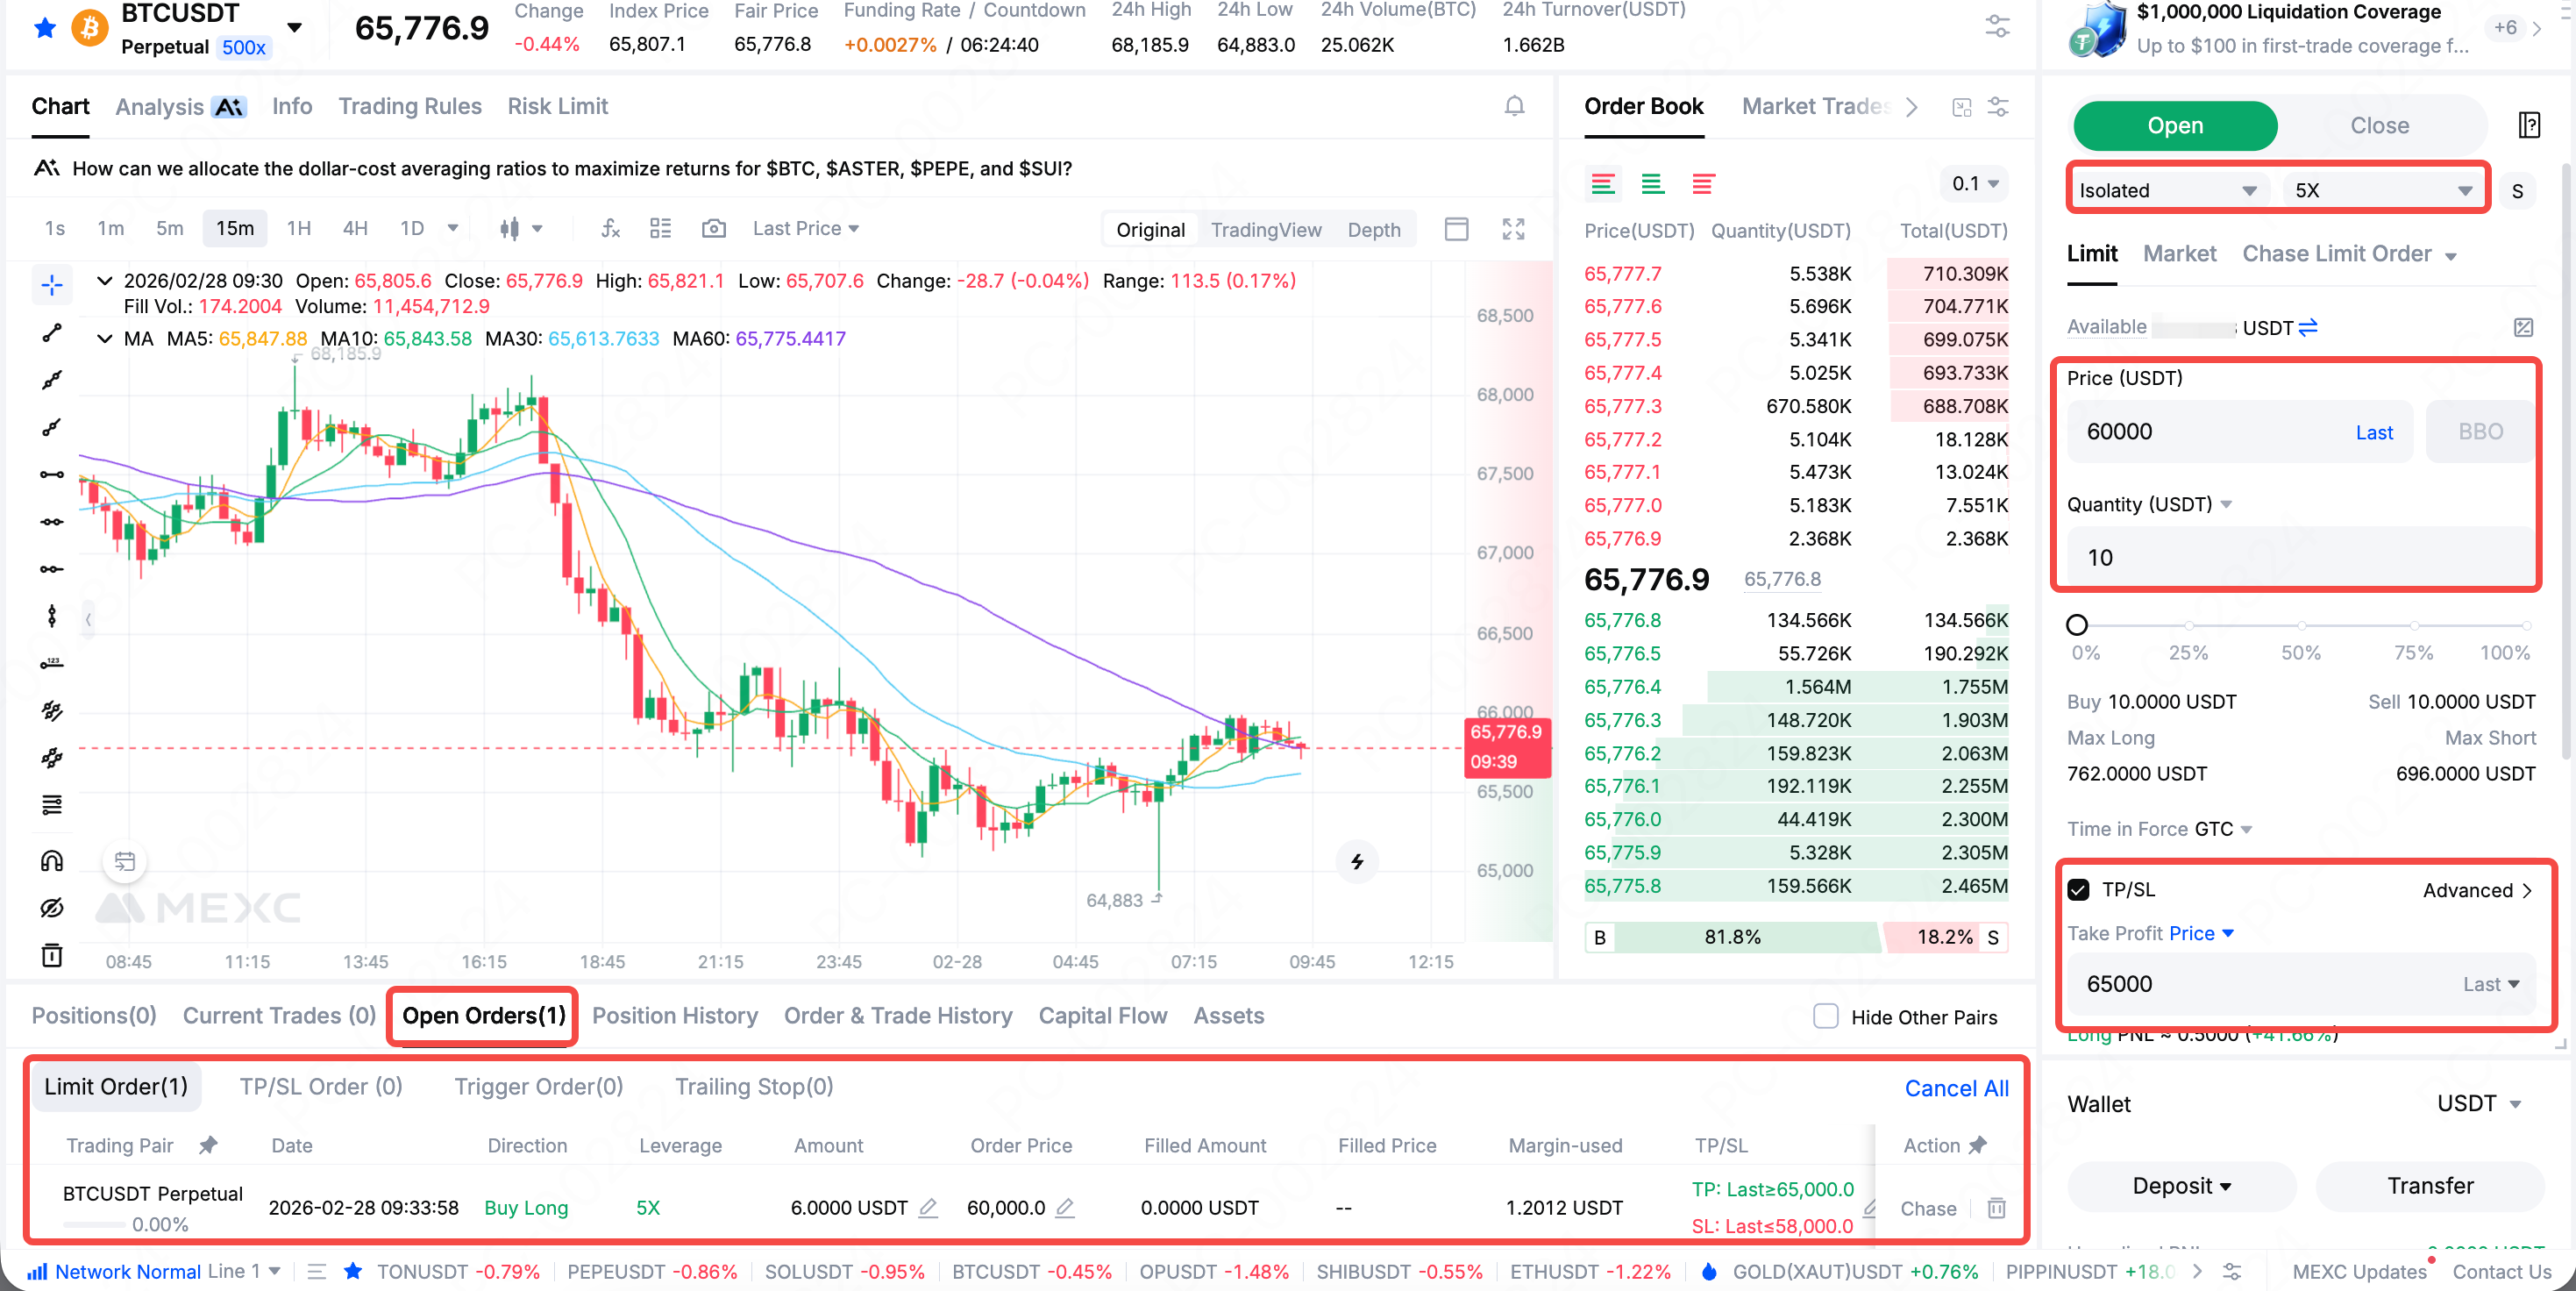Take a chart screenshot with camera icon
Viewport: 2576px width, 1291px height.
(x=713, y=228)
